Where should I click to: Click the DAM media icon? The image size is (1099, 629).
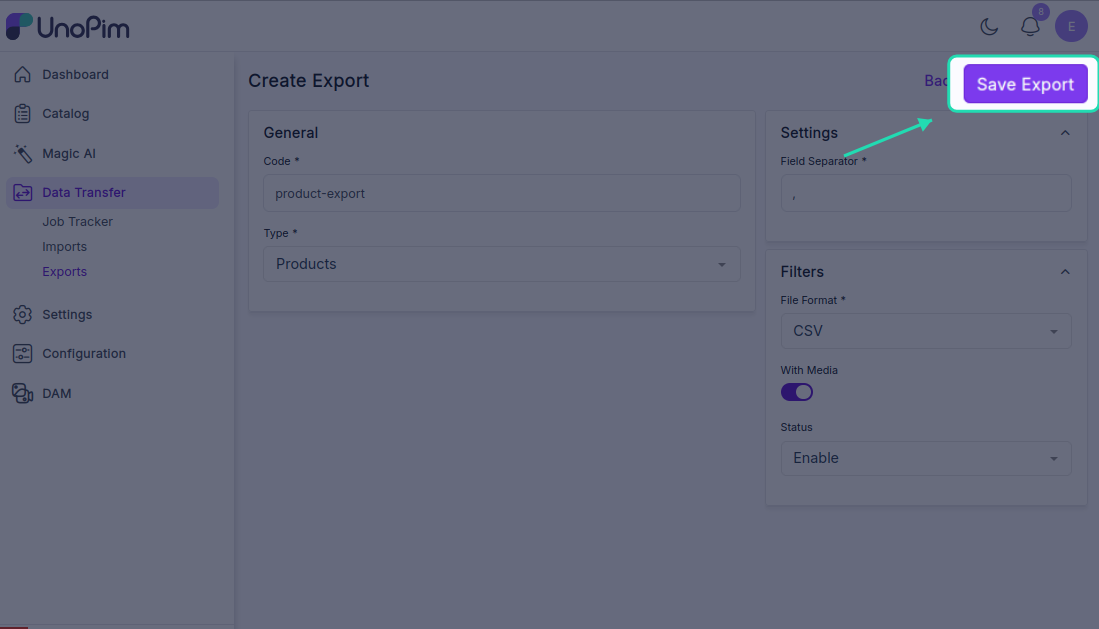pyautogui.click(x=22, y=393)
